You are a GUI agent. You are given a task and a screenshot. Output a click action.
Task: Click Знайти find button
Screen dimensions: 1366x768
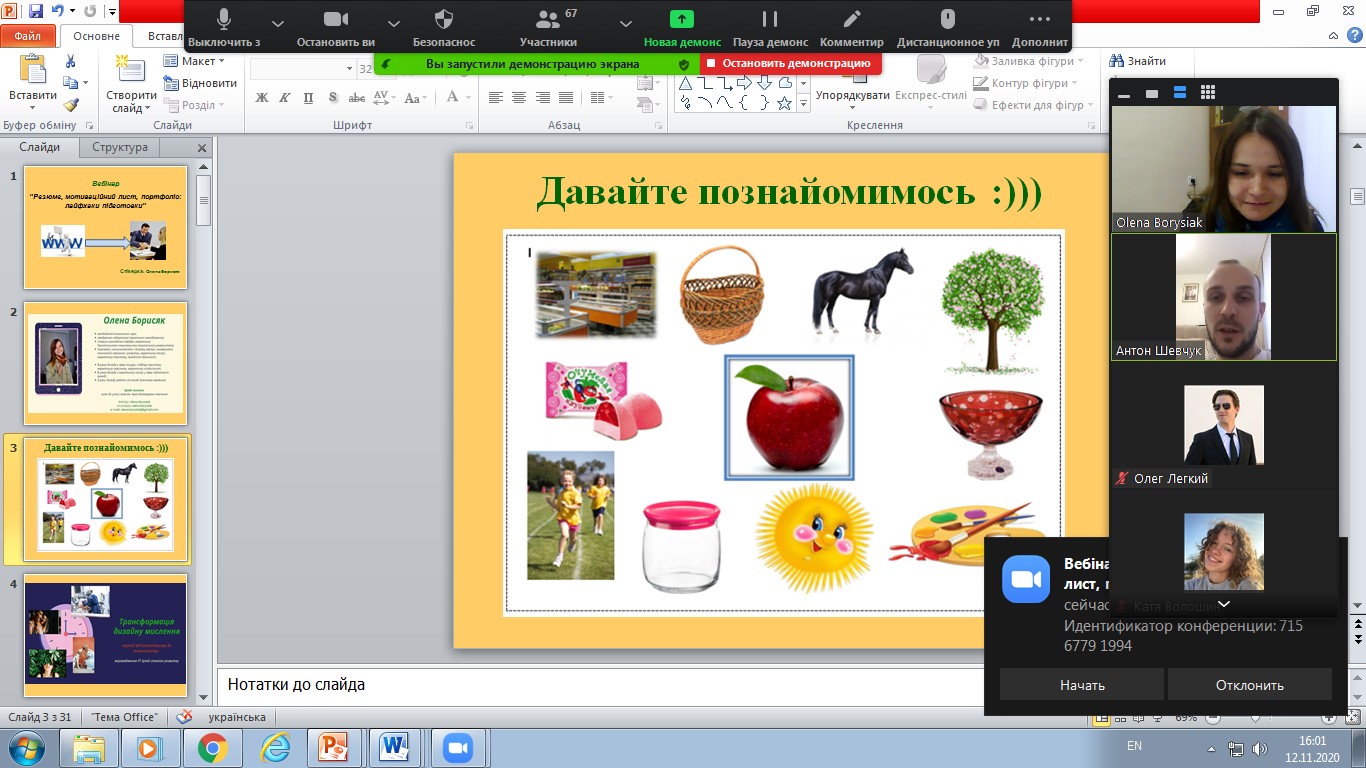point(1138,61)
